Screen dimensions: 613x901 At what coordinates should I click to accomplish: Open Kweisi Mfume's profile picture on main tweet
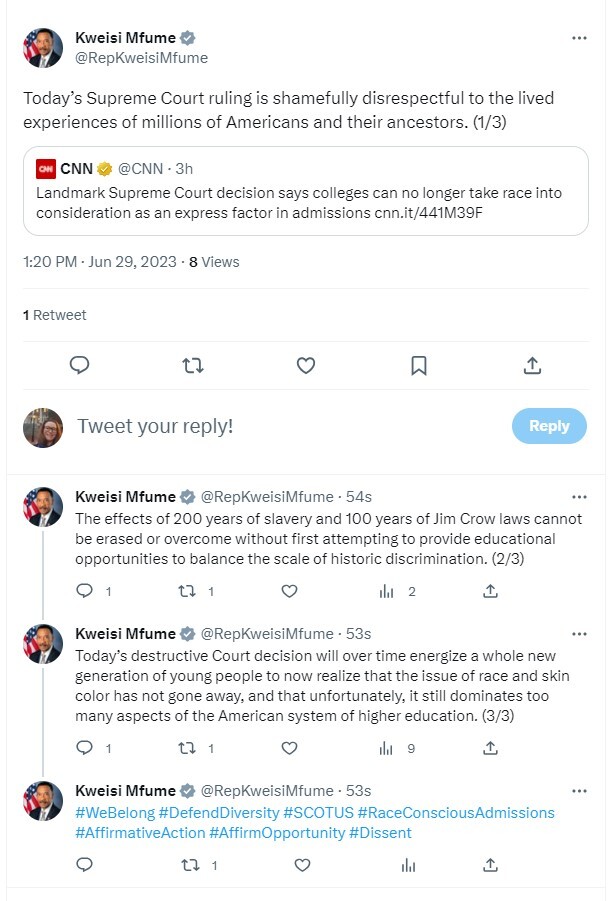[43, 47]
